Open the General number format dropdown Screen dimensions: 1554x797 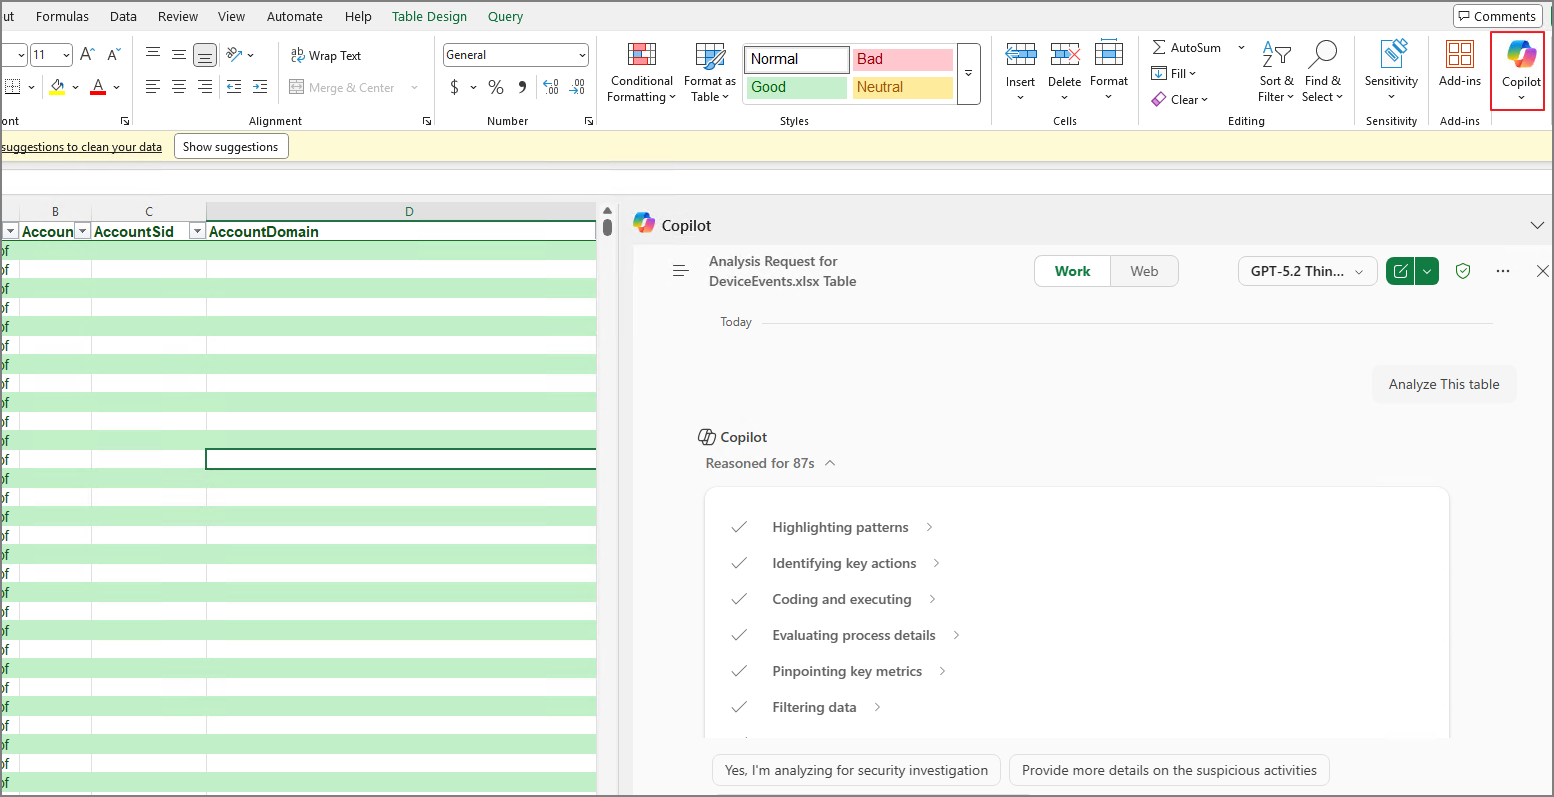583,55
